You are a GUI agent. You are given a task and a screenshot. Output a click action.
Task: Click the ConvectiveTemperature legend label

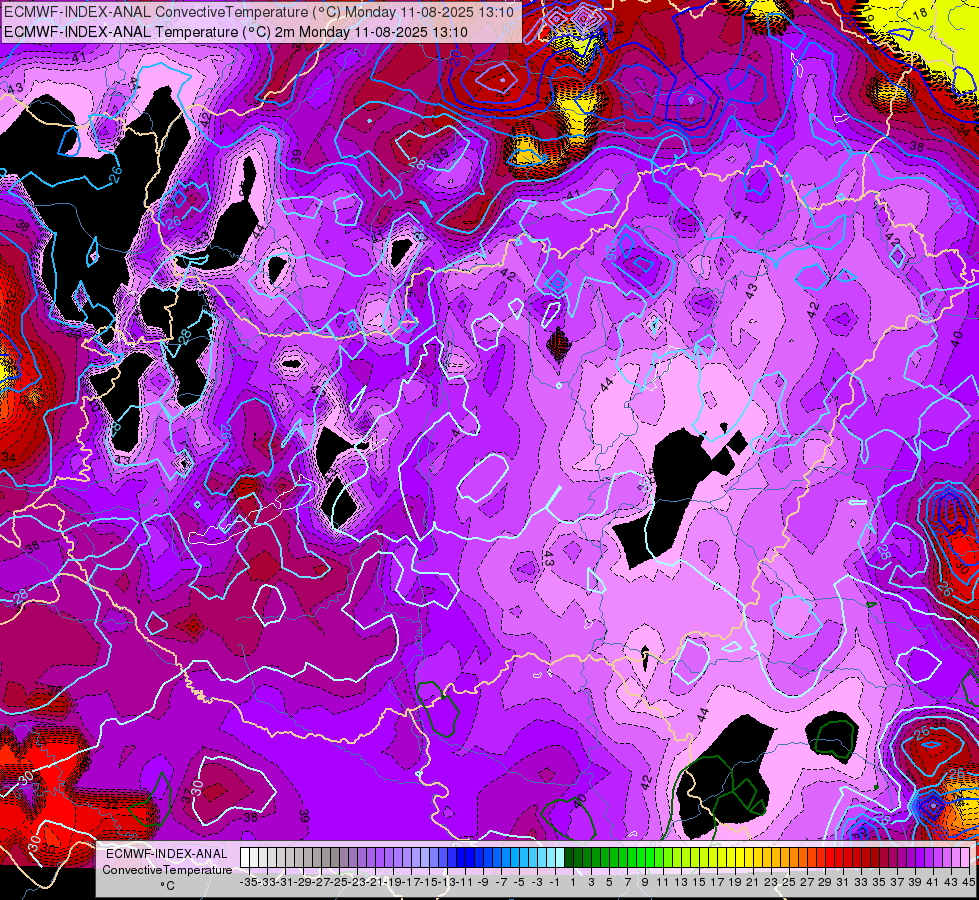[167, 869]
